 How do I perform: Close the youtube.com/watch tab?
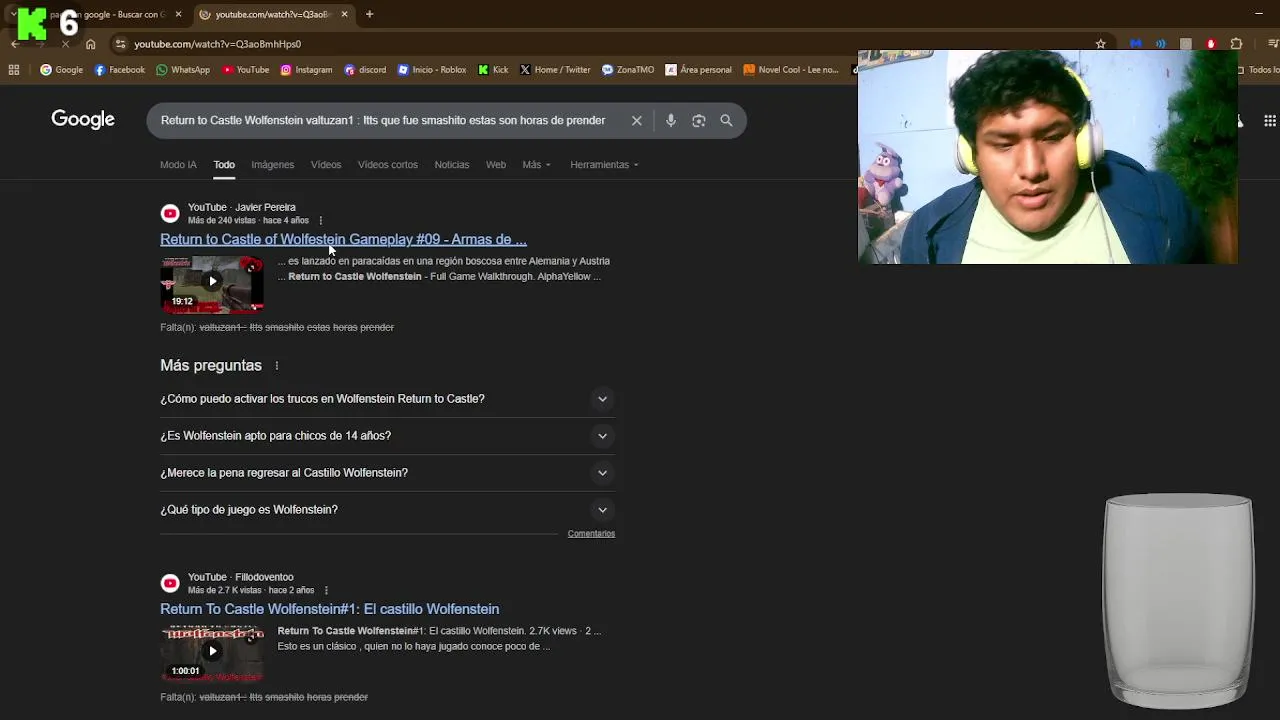coord(344,14)
